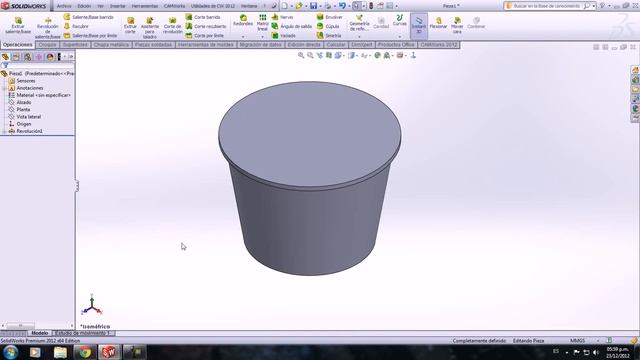Open the Archivo menu

pos(64,6)
